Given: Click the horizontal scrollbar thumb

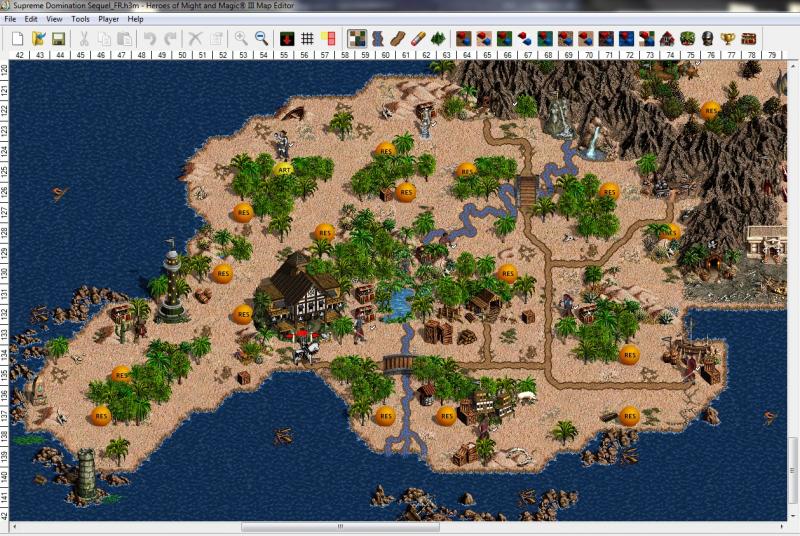Looking at the screenshot, I should (340, 526).
